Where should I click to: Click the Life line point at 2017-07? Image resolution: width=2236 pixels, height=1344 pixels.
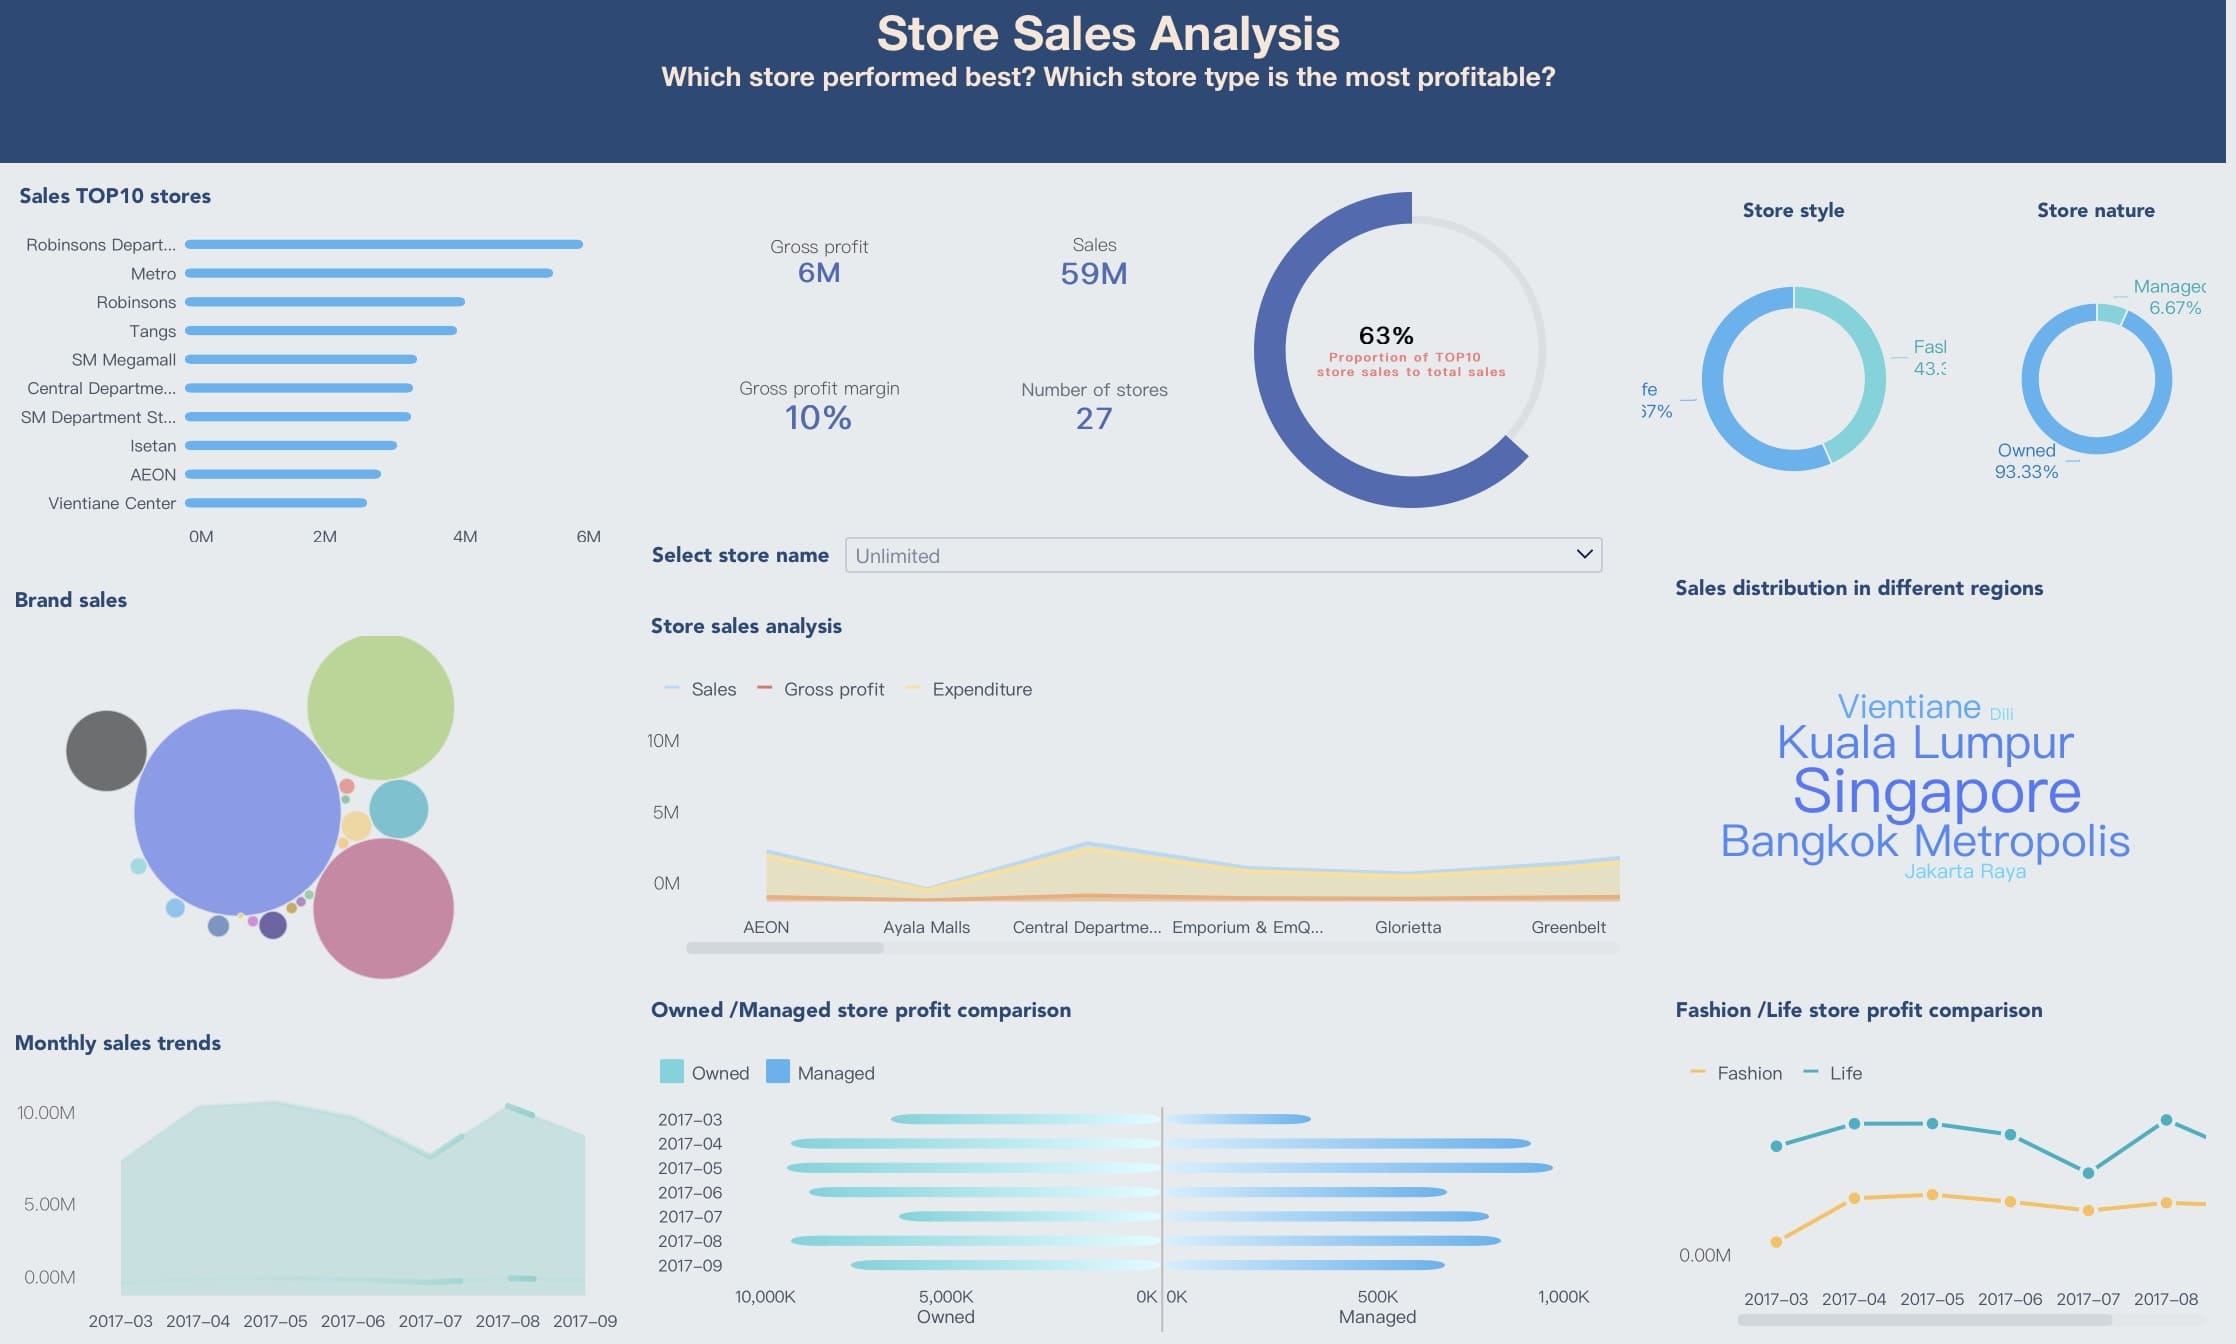click(x=2088, y=1173)
